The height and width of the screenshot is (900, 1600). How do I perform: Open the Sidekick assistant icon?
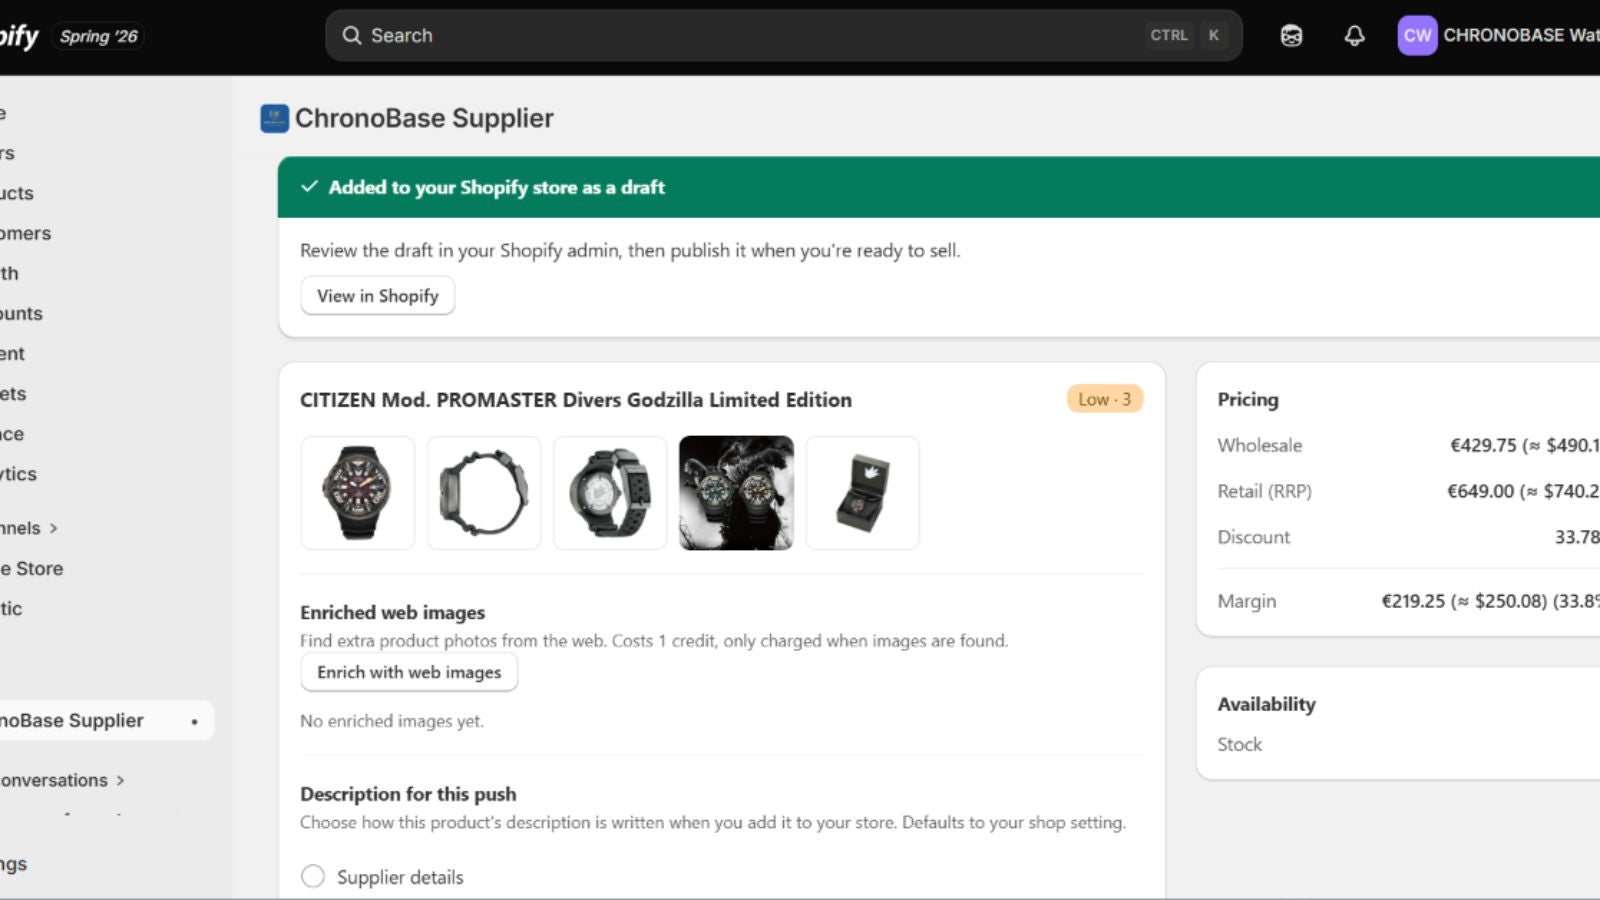1291,36
